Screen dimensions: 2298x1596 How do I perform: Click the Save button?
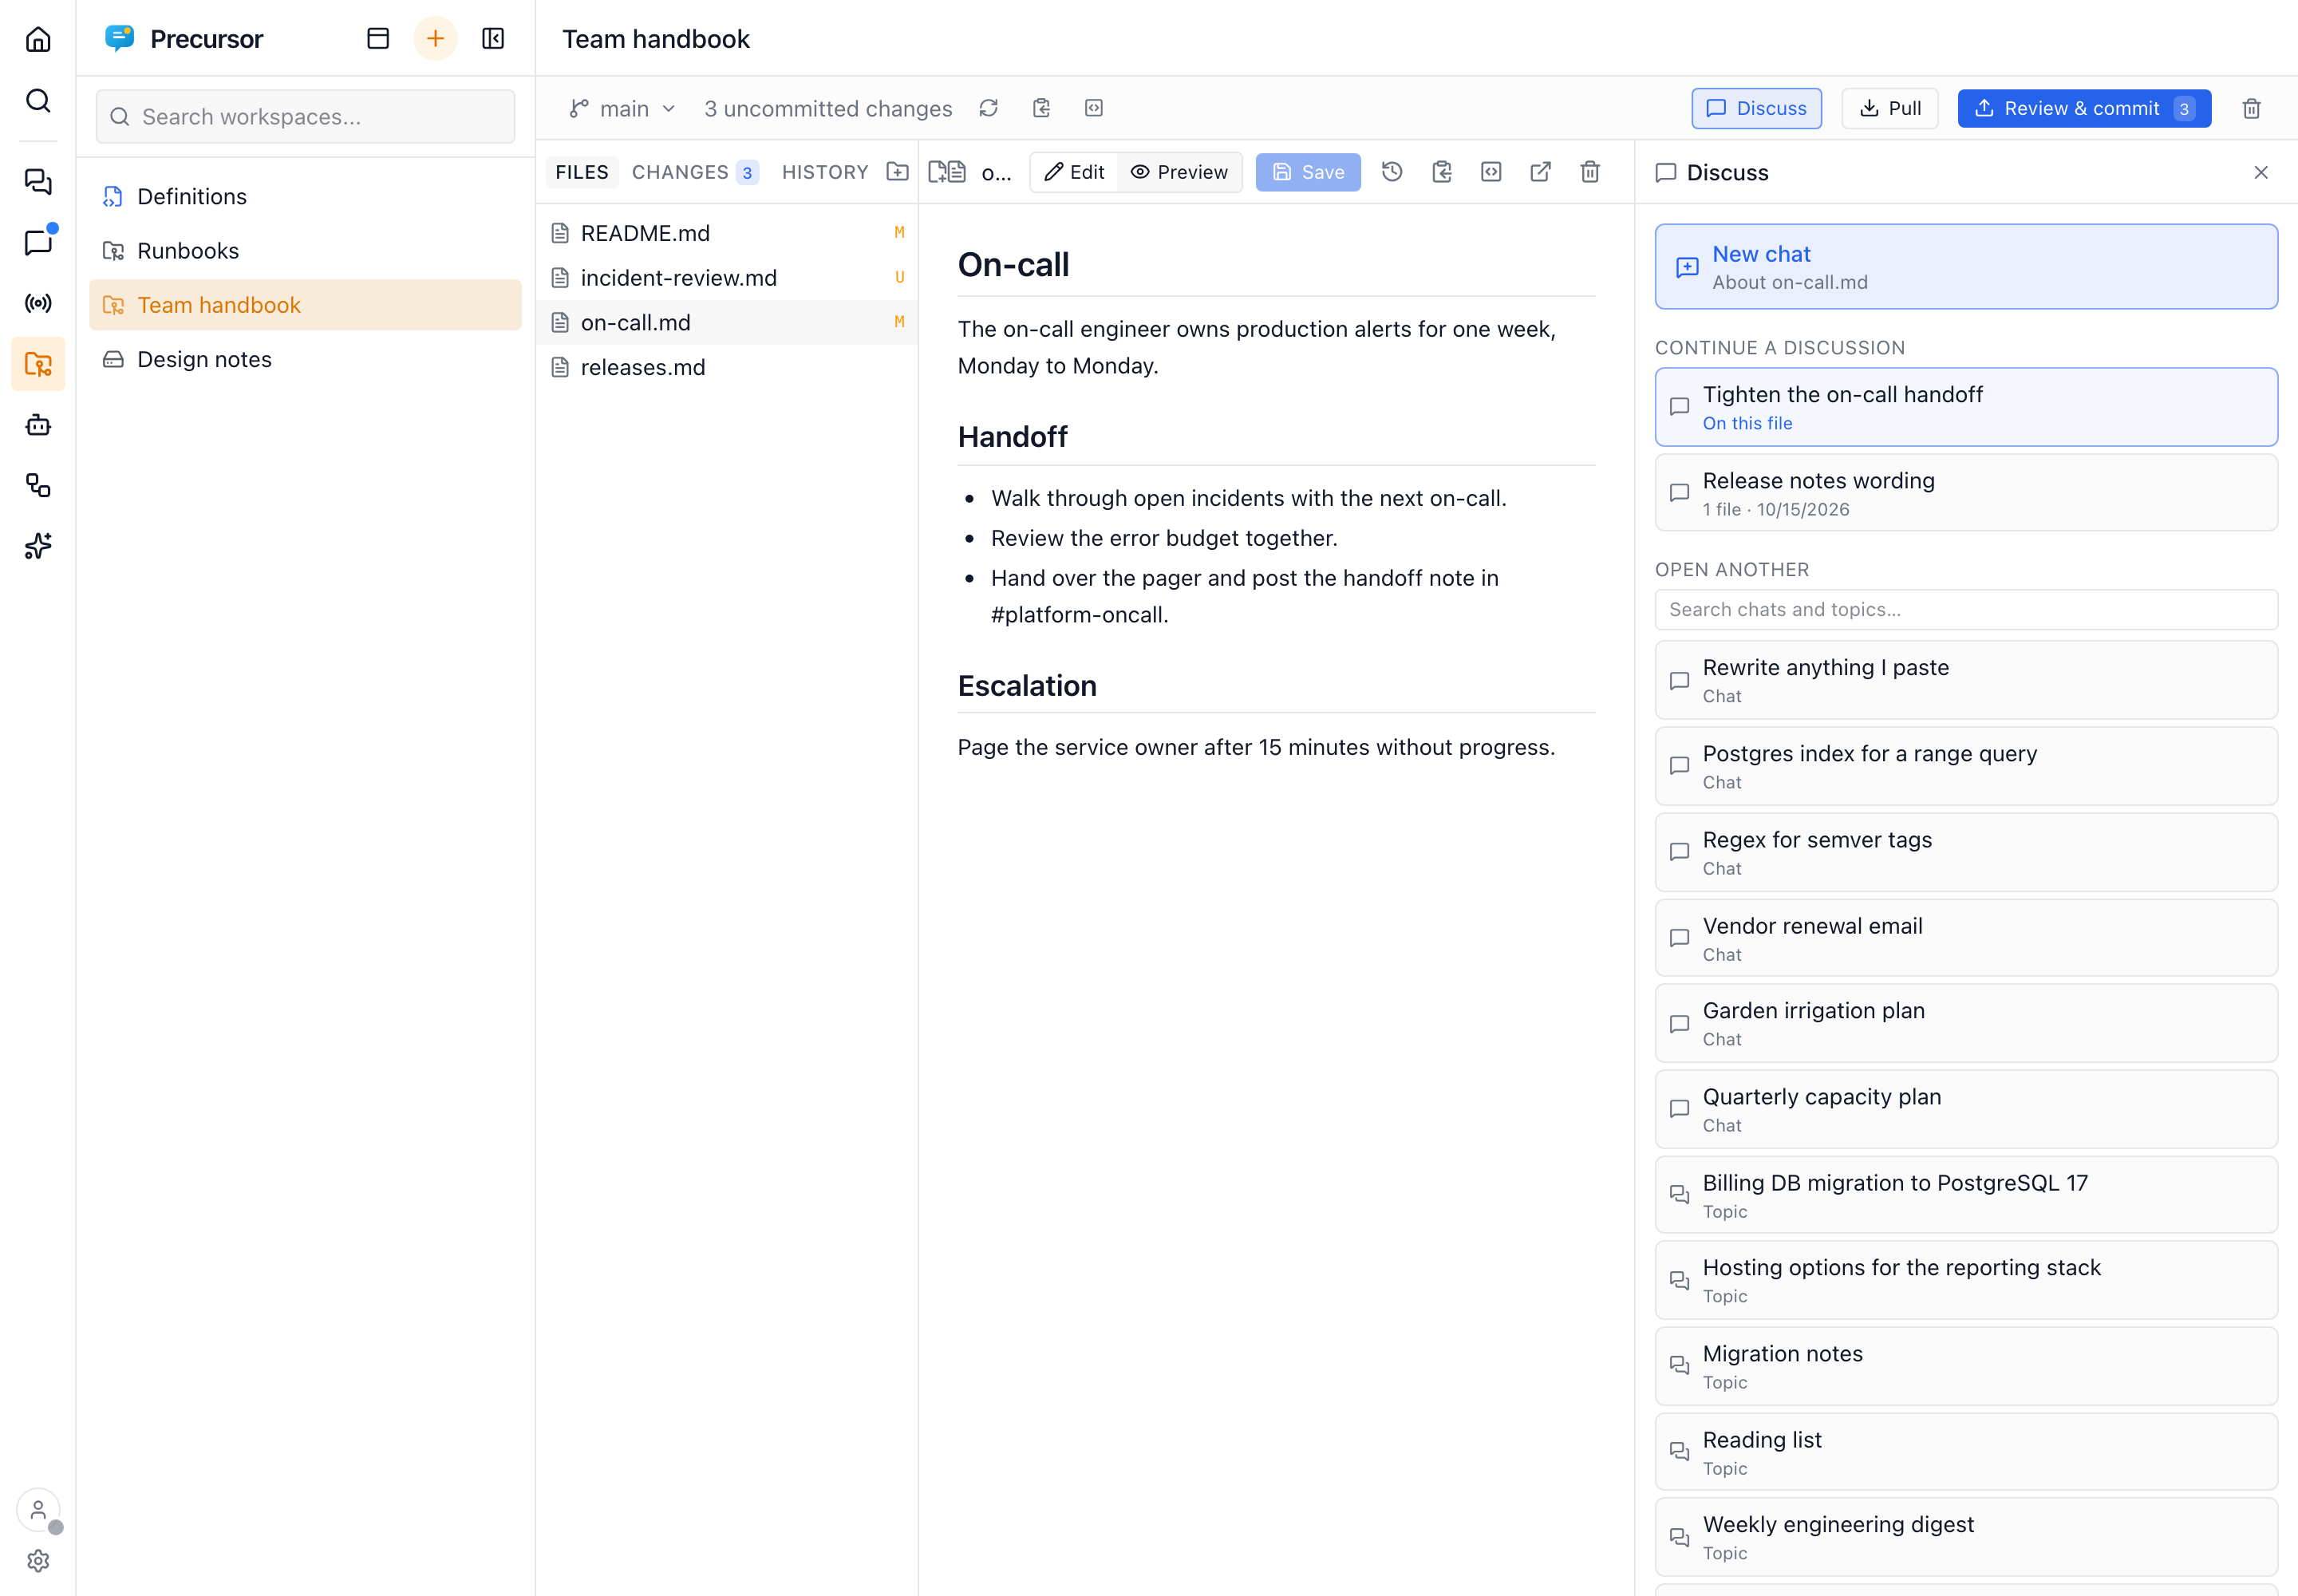click(x=1308, y=172)
